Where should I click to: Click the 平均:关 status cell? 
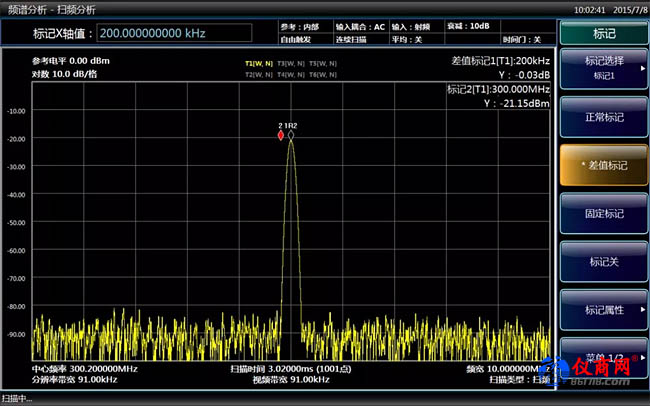tap(407, 39)
